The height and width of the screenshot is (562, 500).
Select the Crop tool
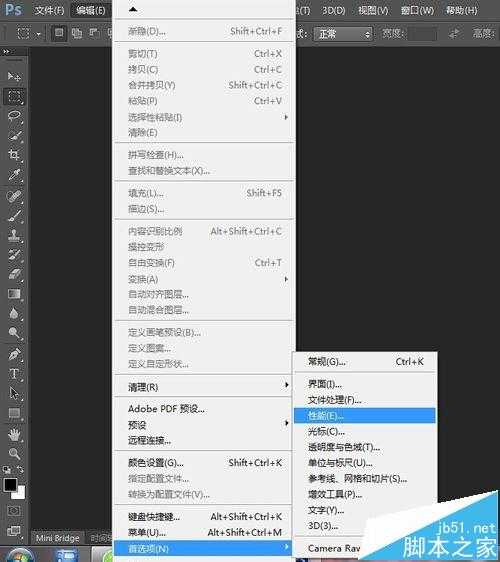[x=14, y=156]
